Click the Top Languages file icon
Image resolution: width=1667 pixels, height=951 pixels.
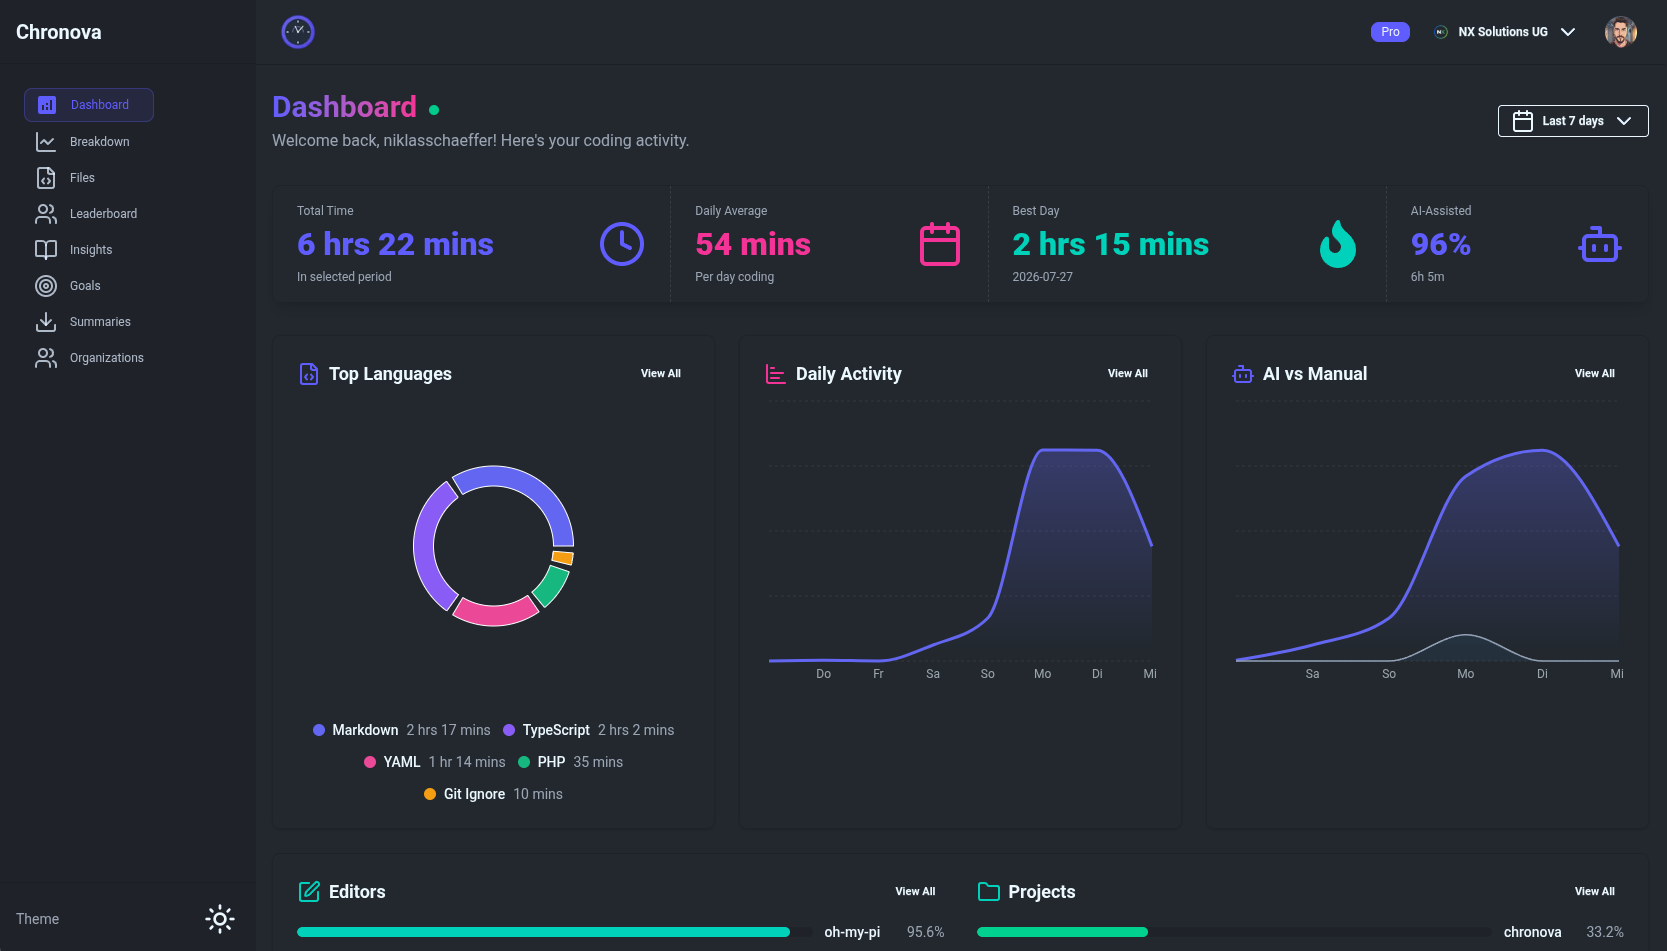[309, 374]
